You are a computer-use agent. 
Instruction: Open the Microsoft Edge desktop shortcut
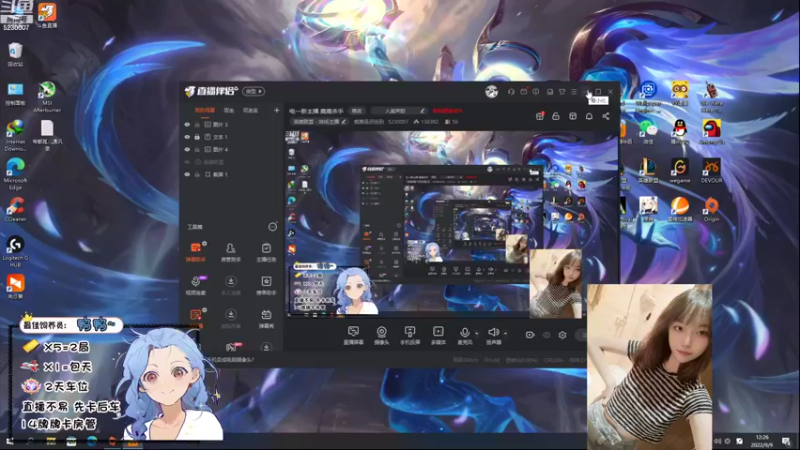[x=15, y=173]
